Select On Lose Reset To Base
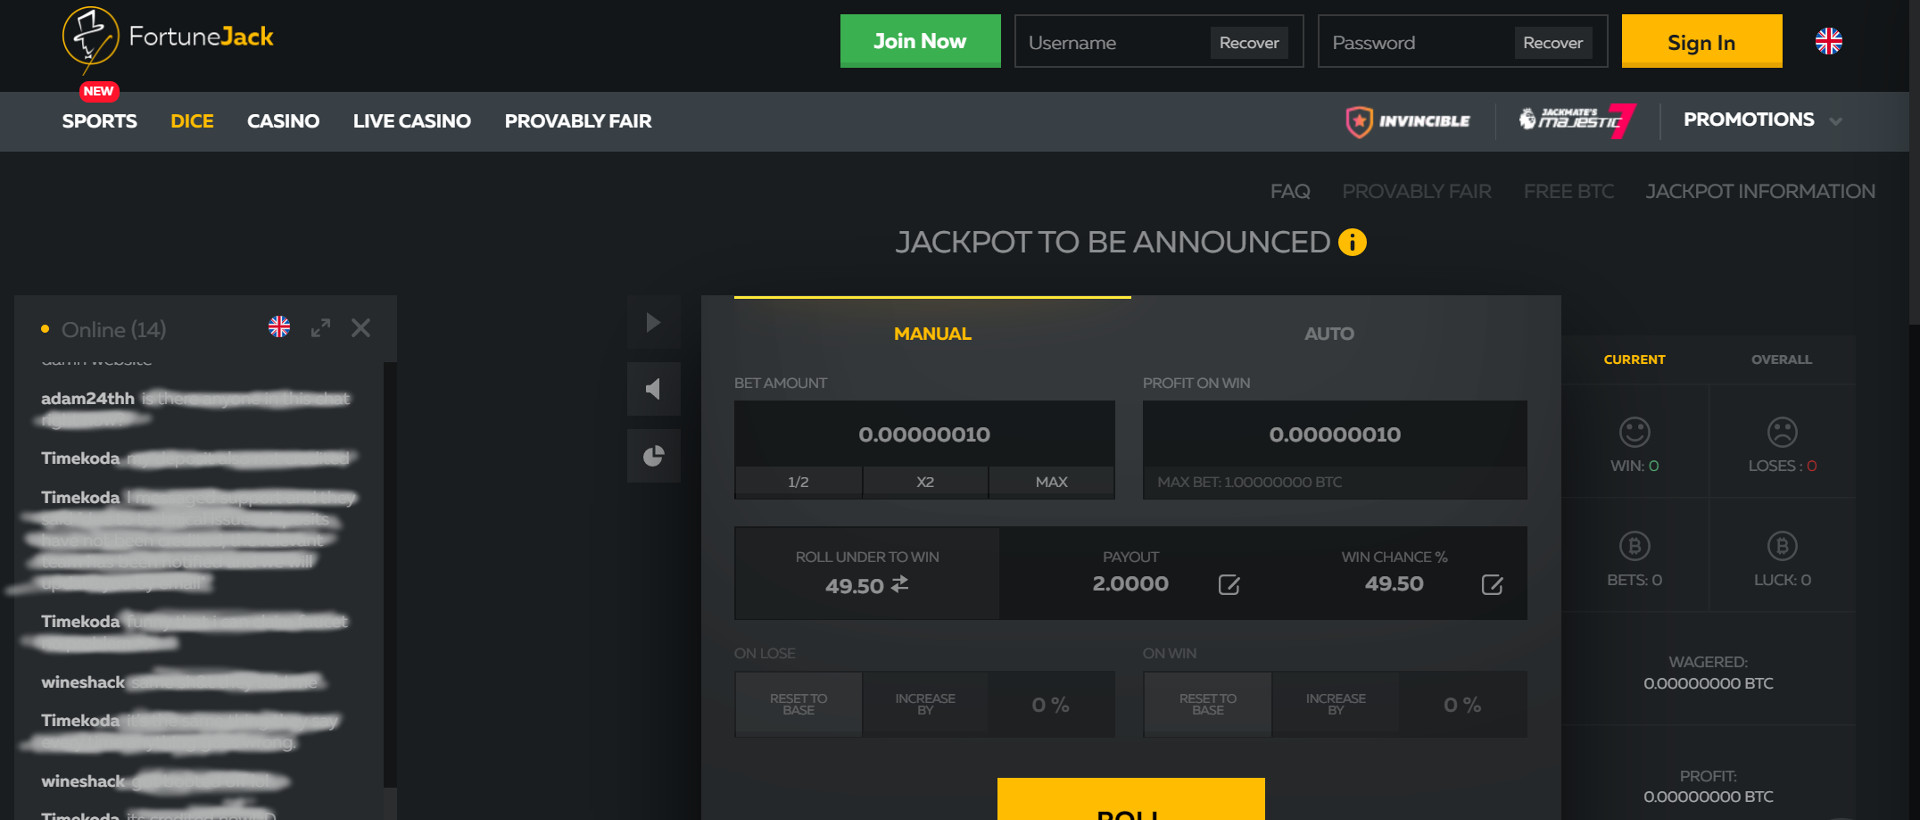 [x=798, y=704]
